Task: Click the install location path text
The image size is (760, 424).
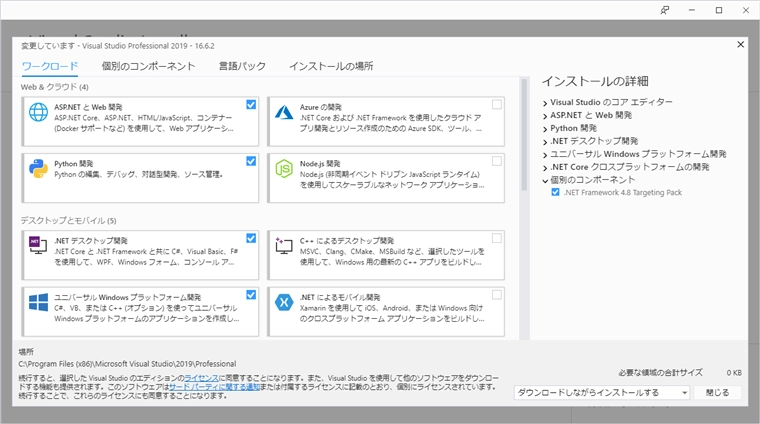Action: [x=127, y=364]
